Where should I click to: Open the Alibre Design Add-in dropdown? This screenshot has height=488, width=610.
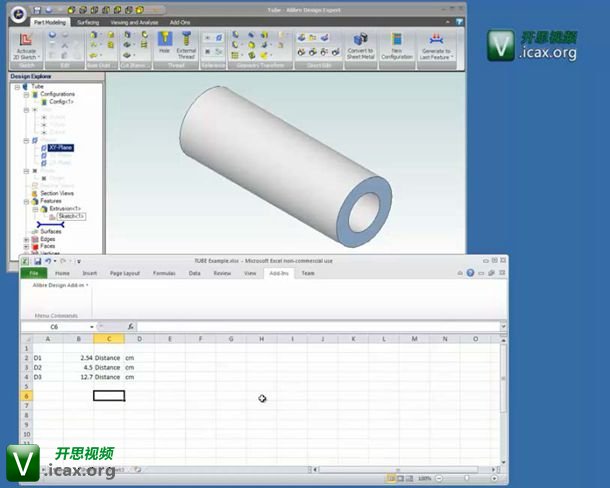pos(61,285)
